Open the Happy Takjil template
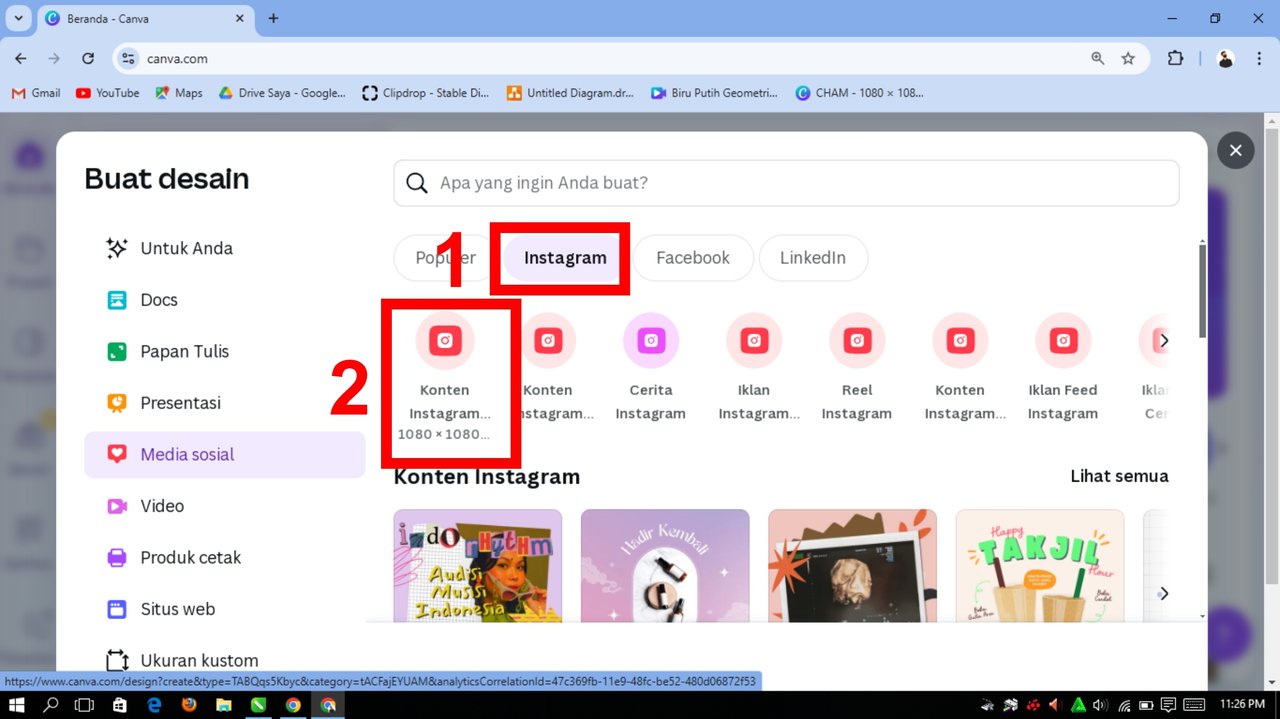The height and width of the screenshot is (719, 1280). pos(1040,565)
